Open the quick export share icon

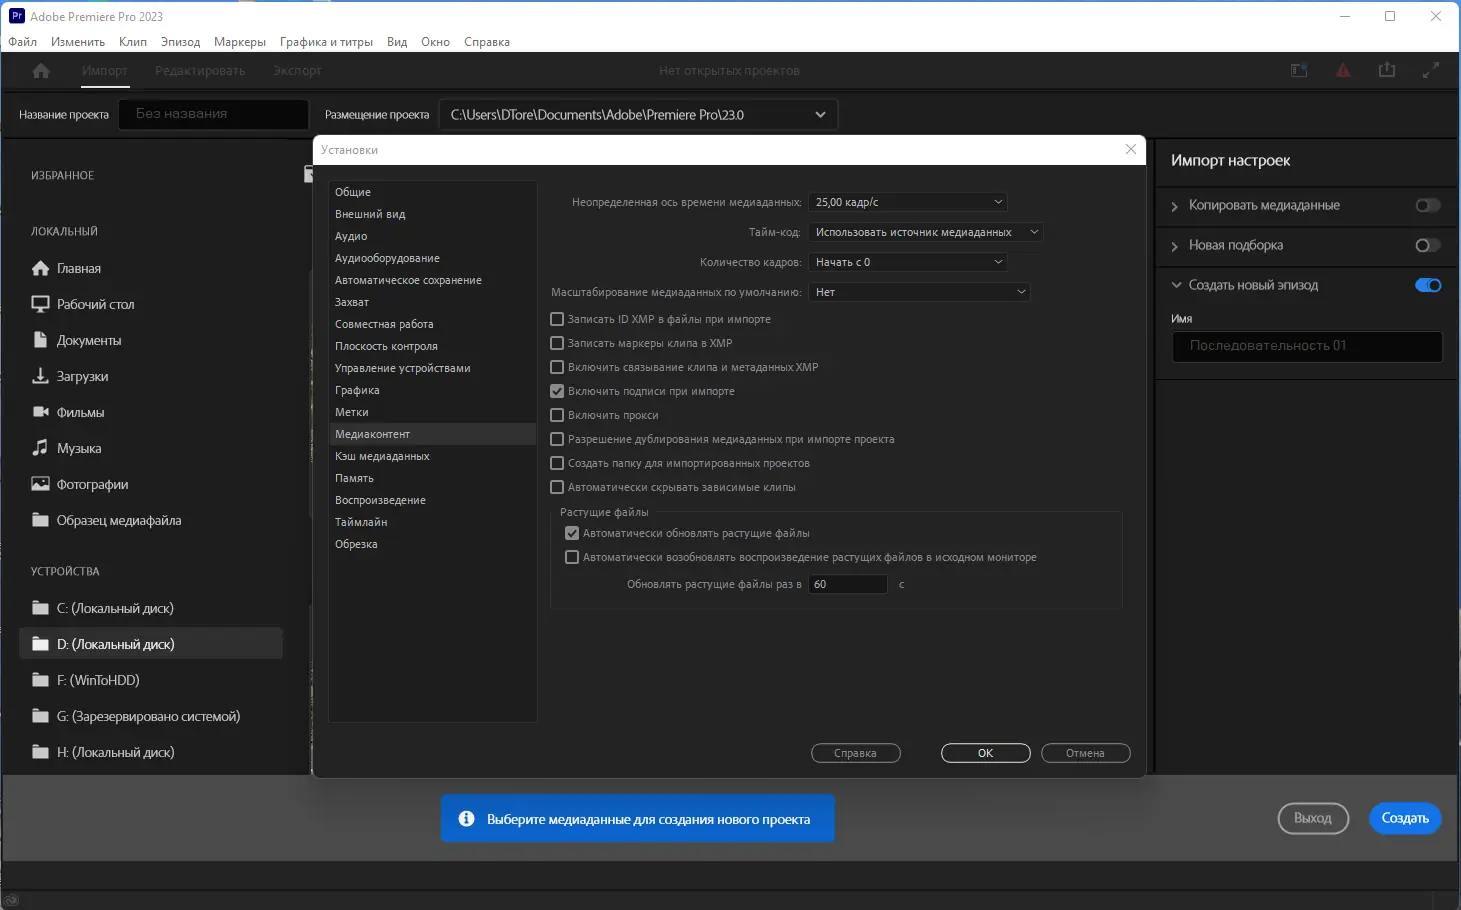pyautogui.click(x=1387, y=70)
